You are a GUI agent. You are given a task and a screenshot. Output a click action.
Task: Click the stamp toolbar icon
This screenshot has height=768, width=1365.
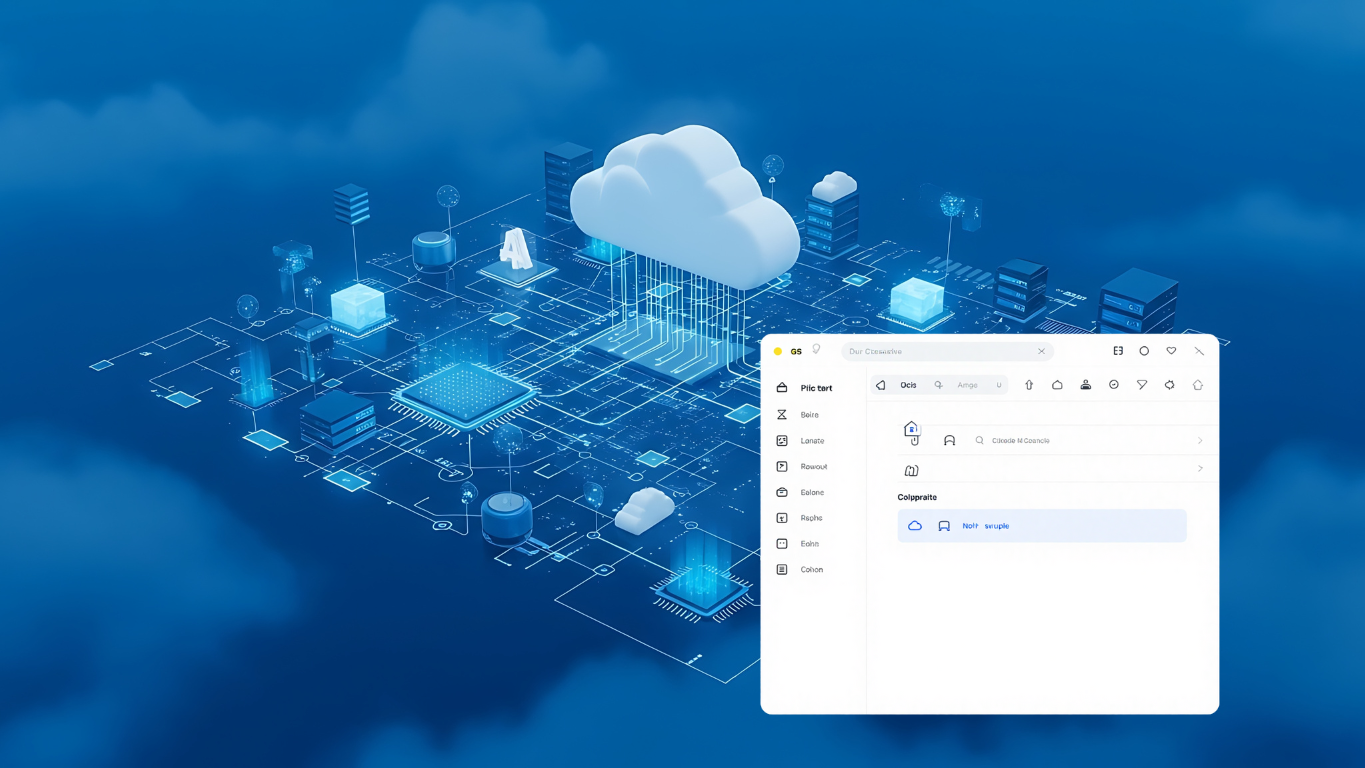[1085, 385]
